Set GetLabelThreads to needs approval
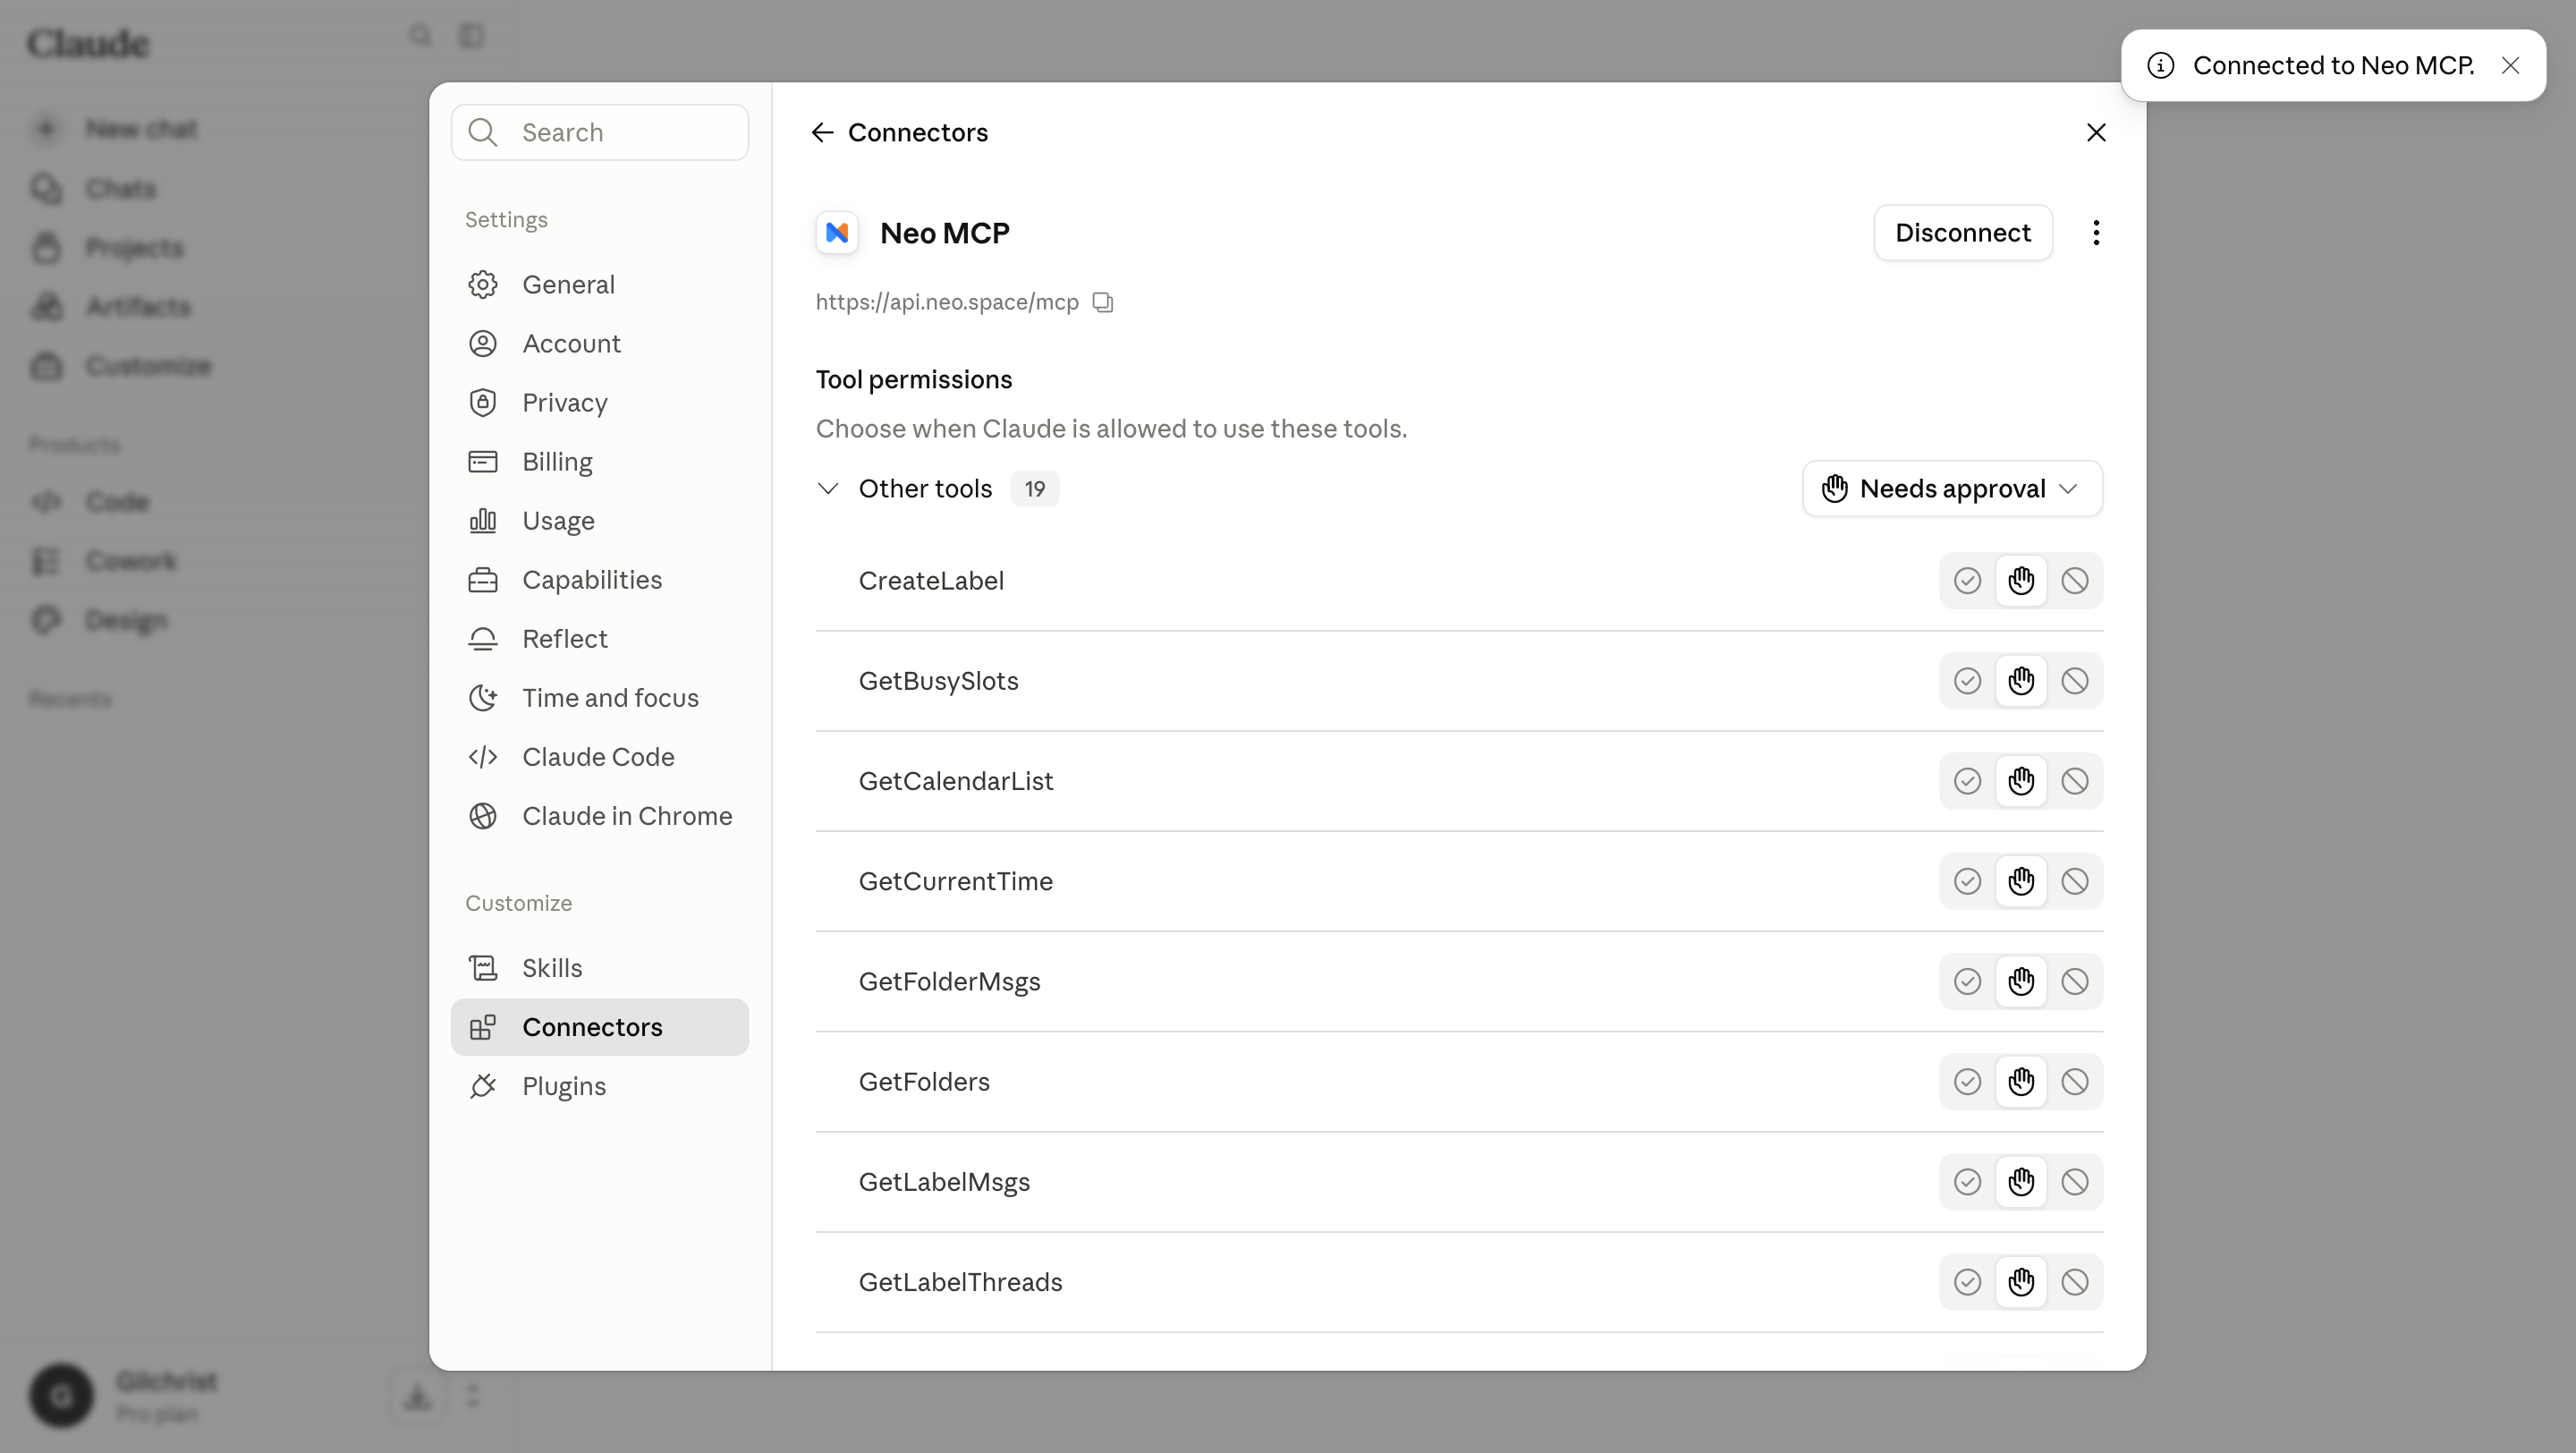 2021,1282
